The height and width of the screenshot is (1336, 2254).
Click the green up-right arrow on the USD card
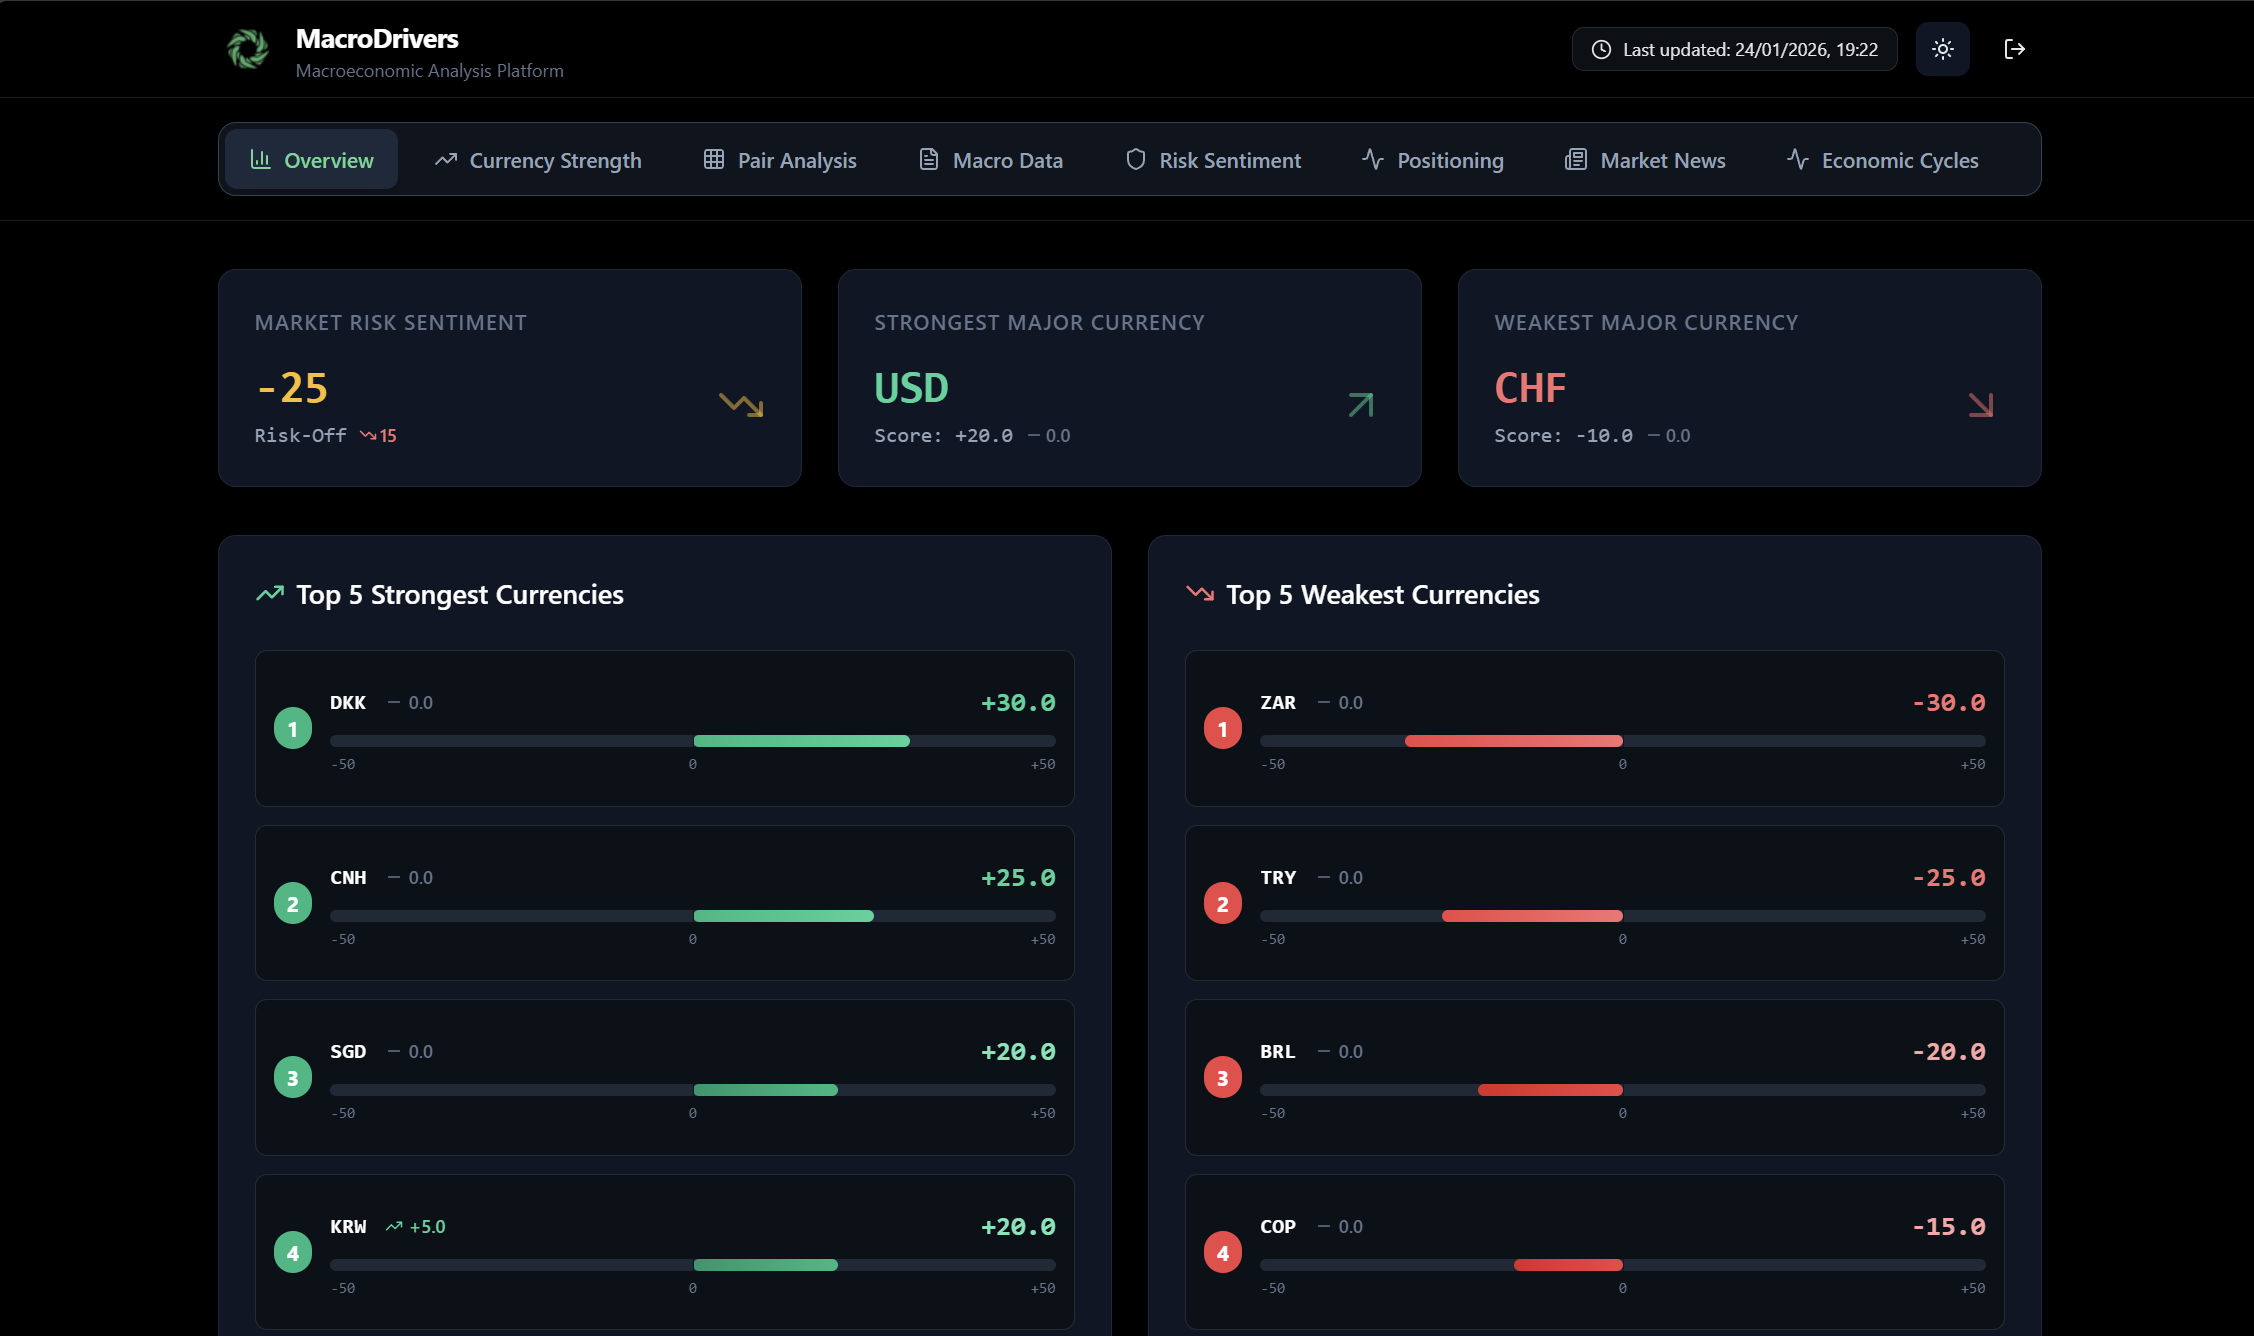[x=1361, y=404]
